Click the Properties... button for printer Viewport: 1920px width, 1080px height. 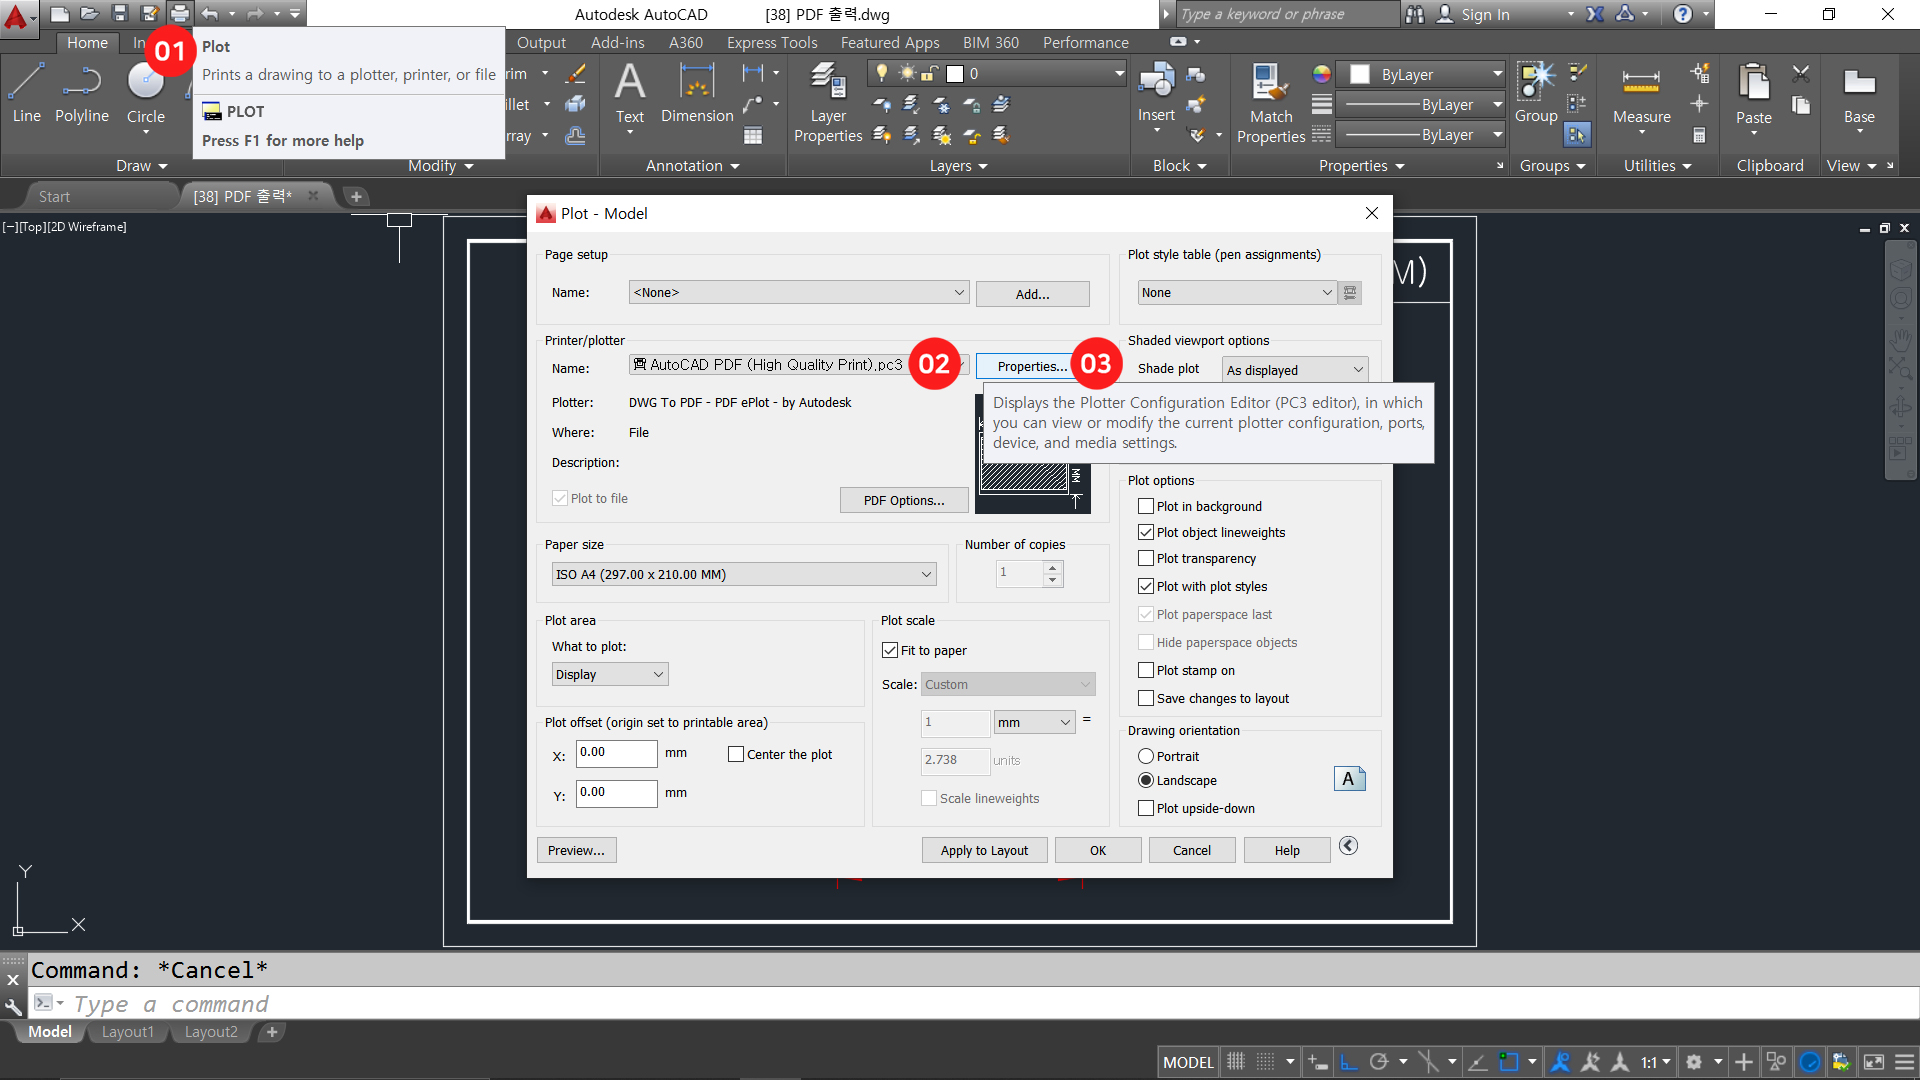click(x=1031, y=367)
